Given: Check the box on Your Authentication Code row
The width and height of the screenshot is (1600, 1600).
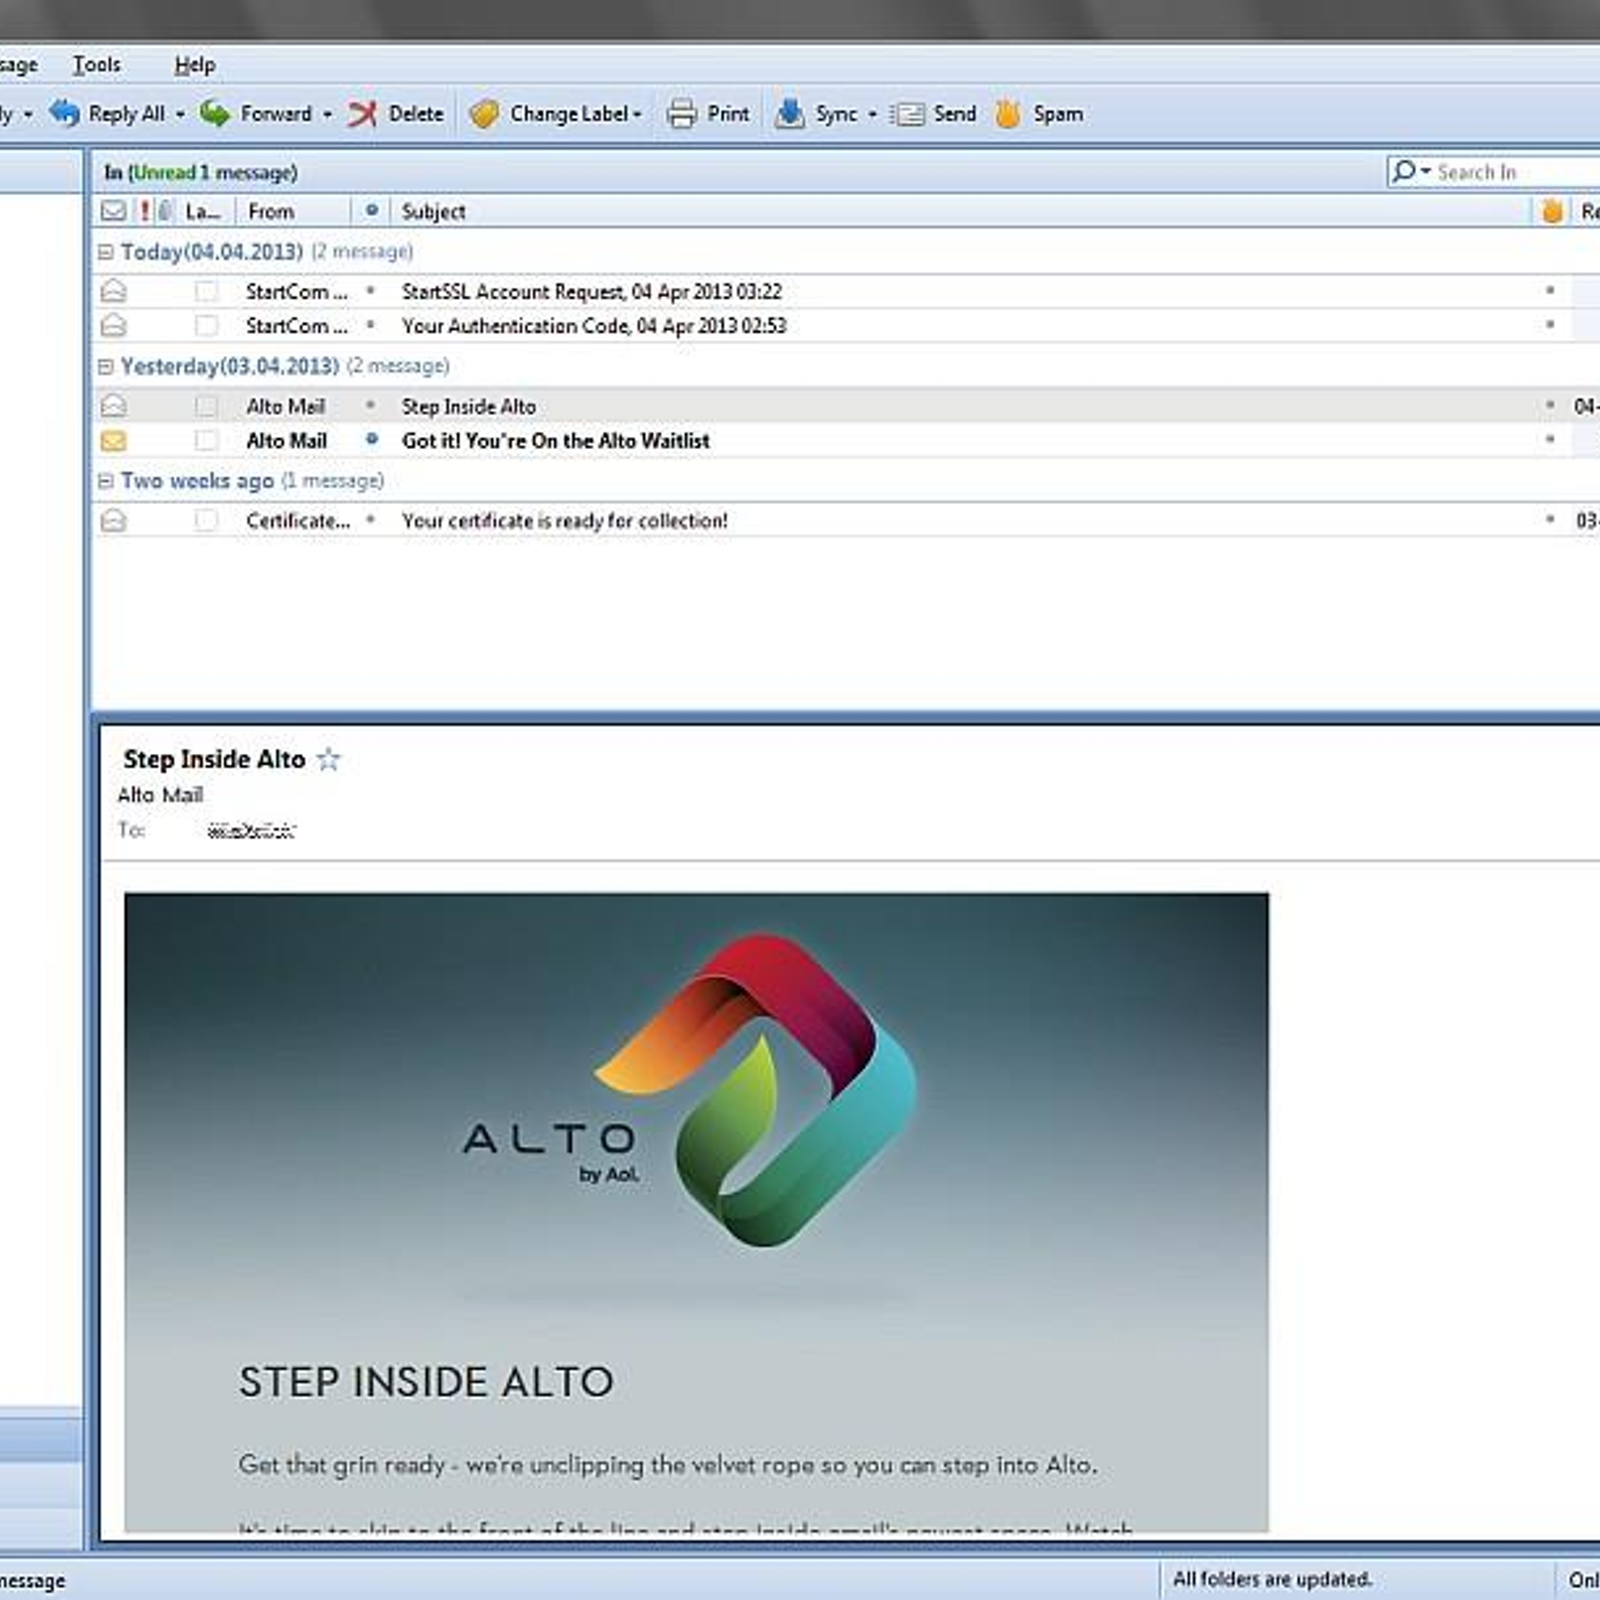Looking at the screenshot, I should pyautogui.click(x=206, y=325).
